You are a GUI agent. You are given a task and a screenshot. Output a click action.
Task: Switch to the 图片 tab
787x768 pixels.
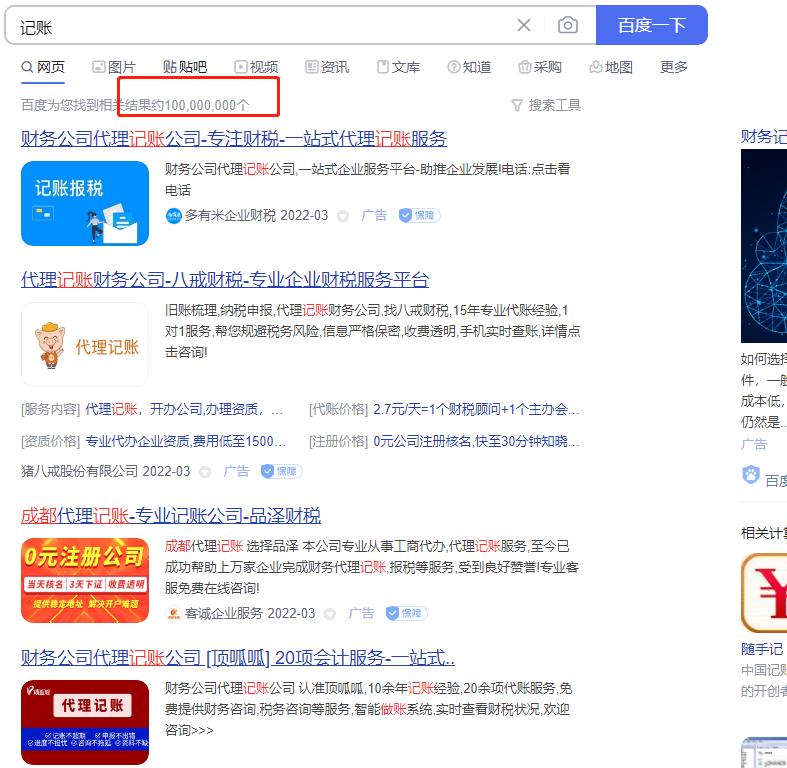[114, 67]
